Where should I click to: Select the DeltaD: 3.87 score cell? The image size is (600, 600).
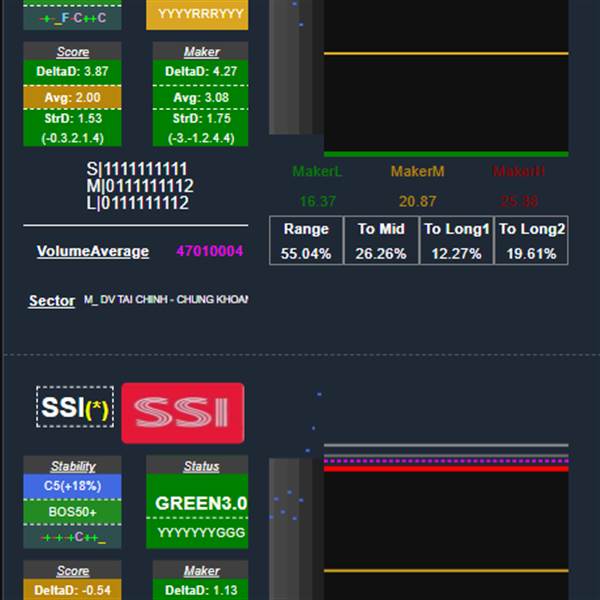click(73, 72)
